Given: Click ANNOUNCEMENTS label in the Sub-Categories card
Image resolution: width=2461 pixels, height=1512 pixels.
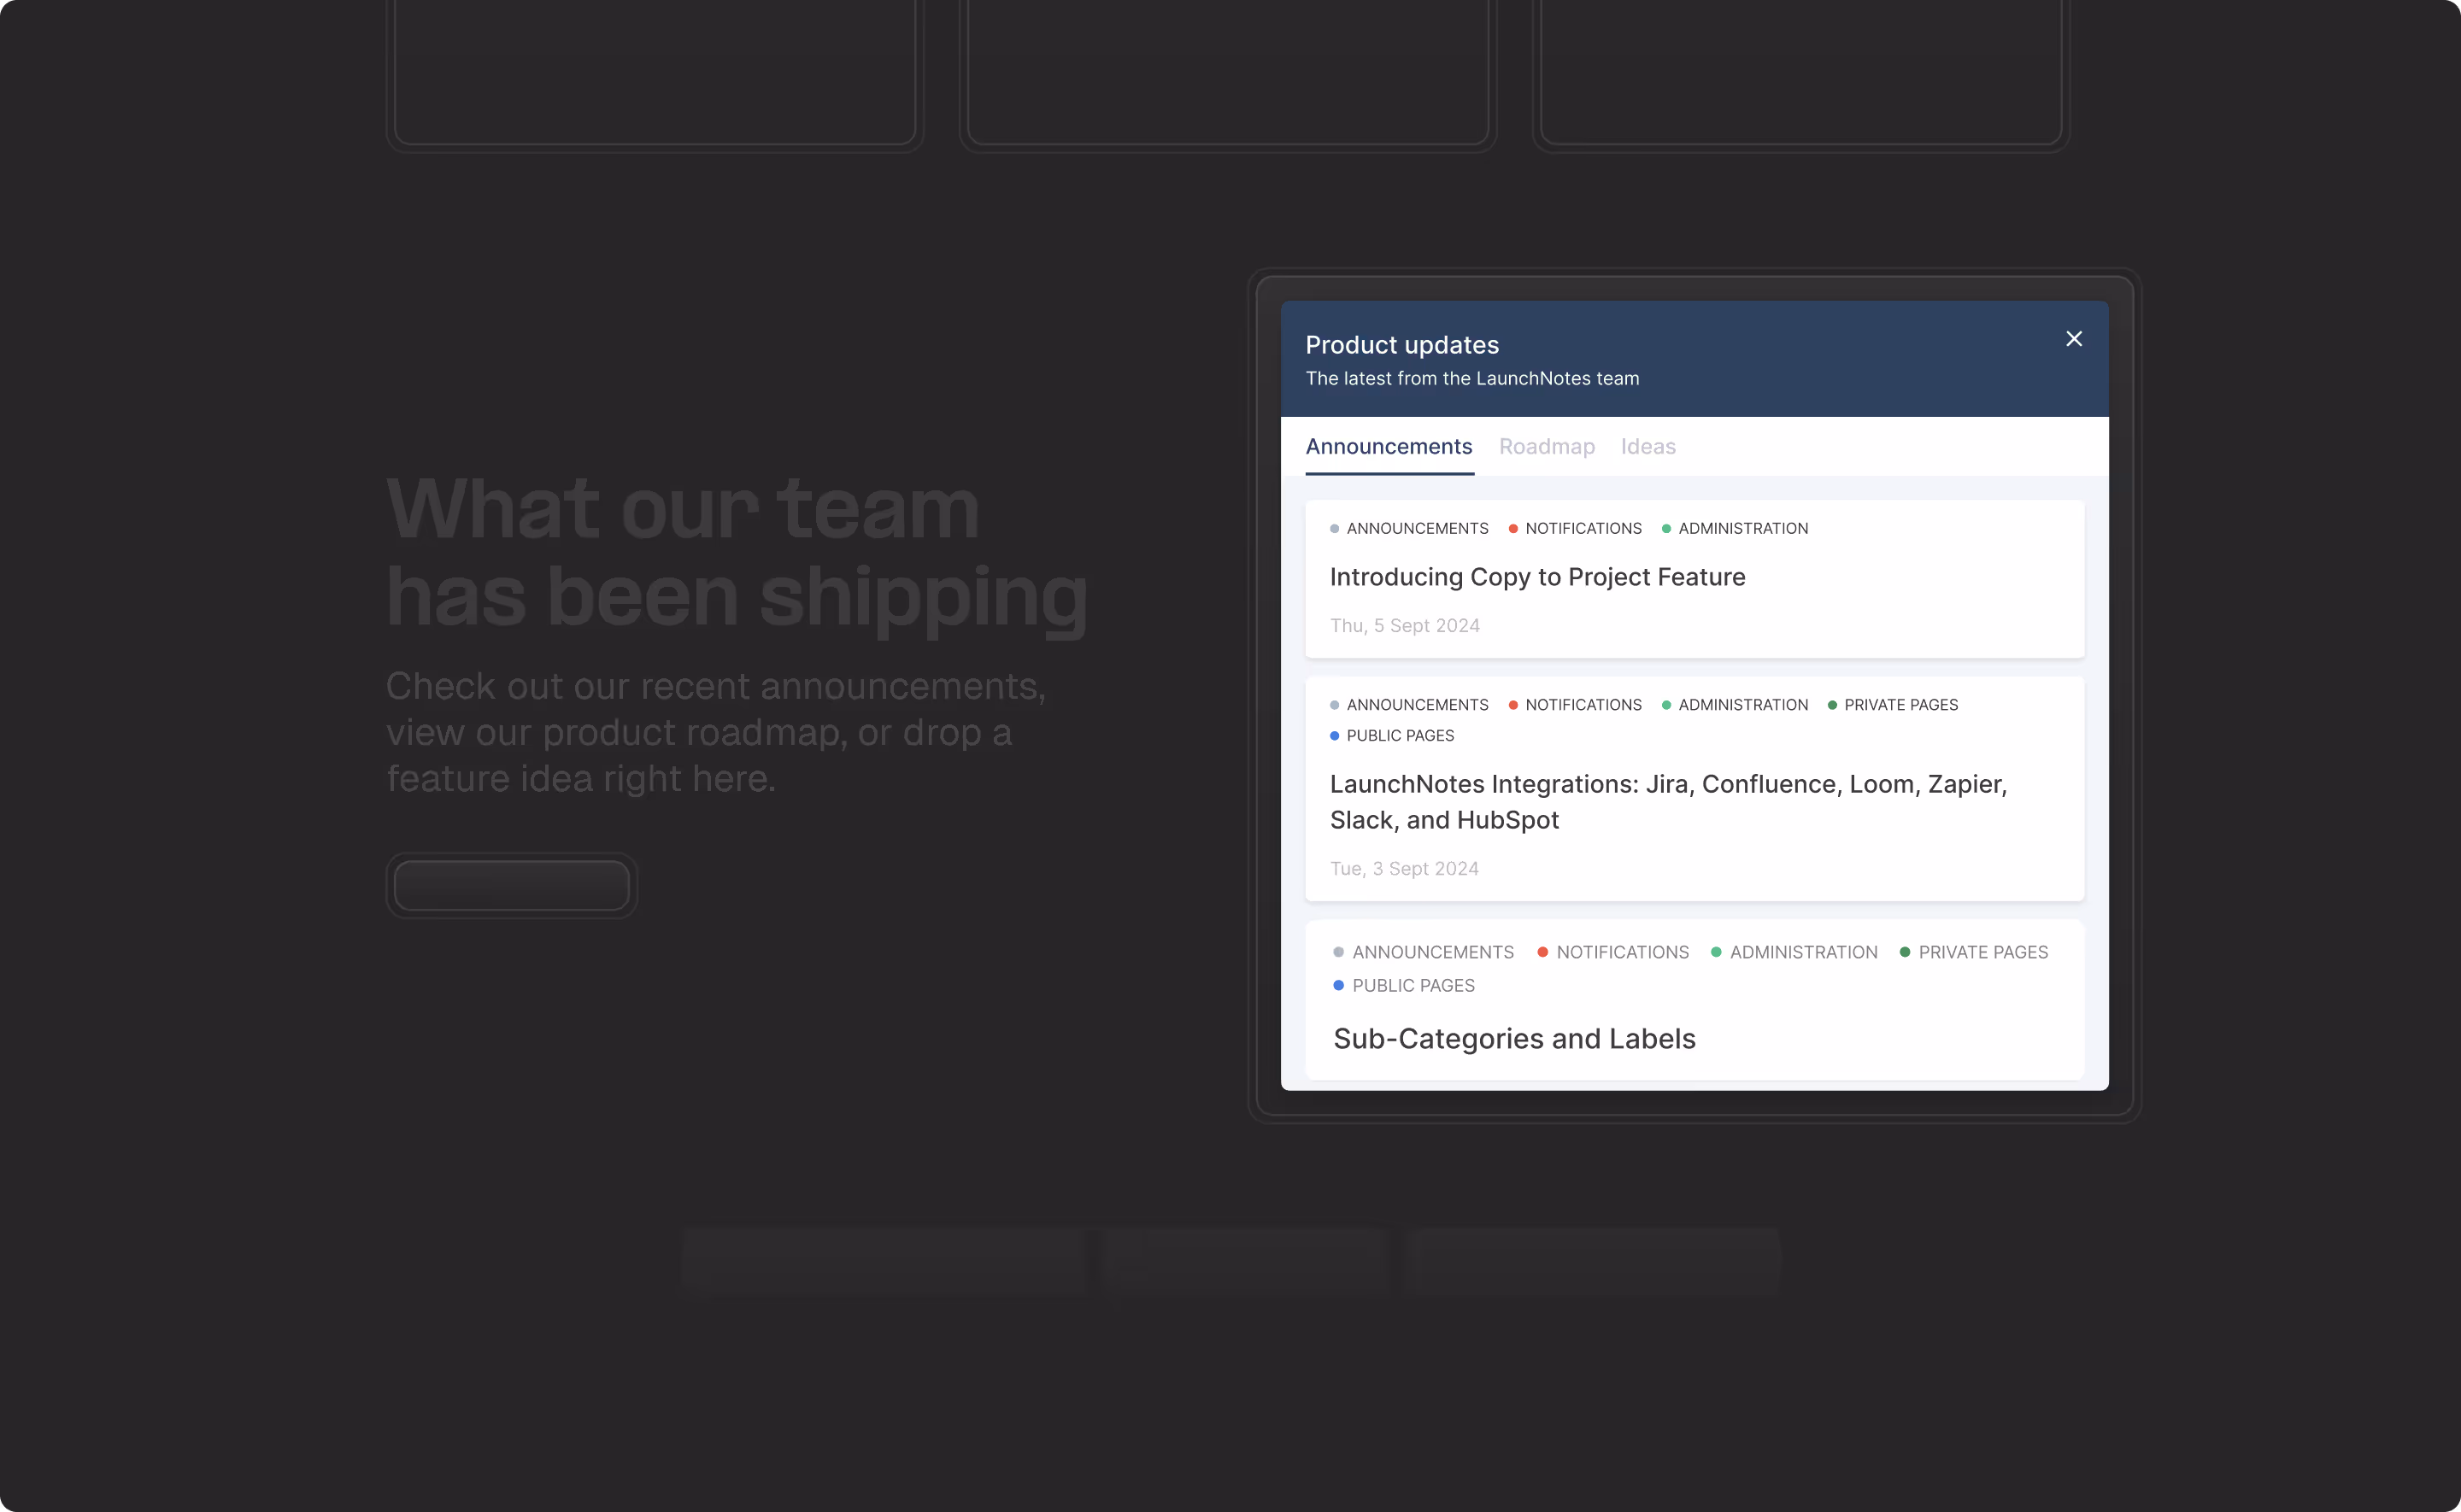Looking at the screenshot, I should [1433, 953].
